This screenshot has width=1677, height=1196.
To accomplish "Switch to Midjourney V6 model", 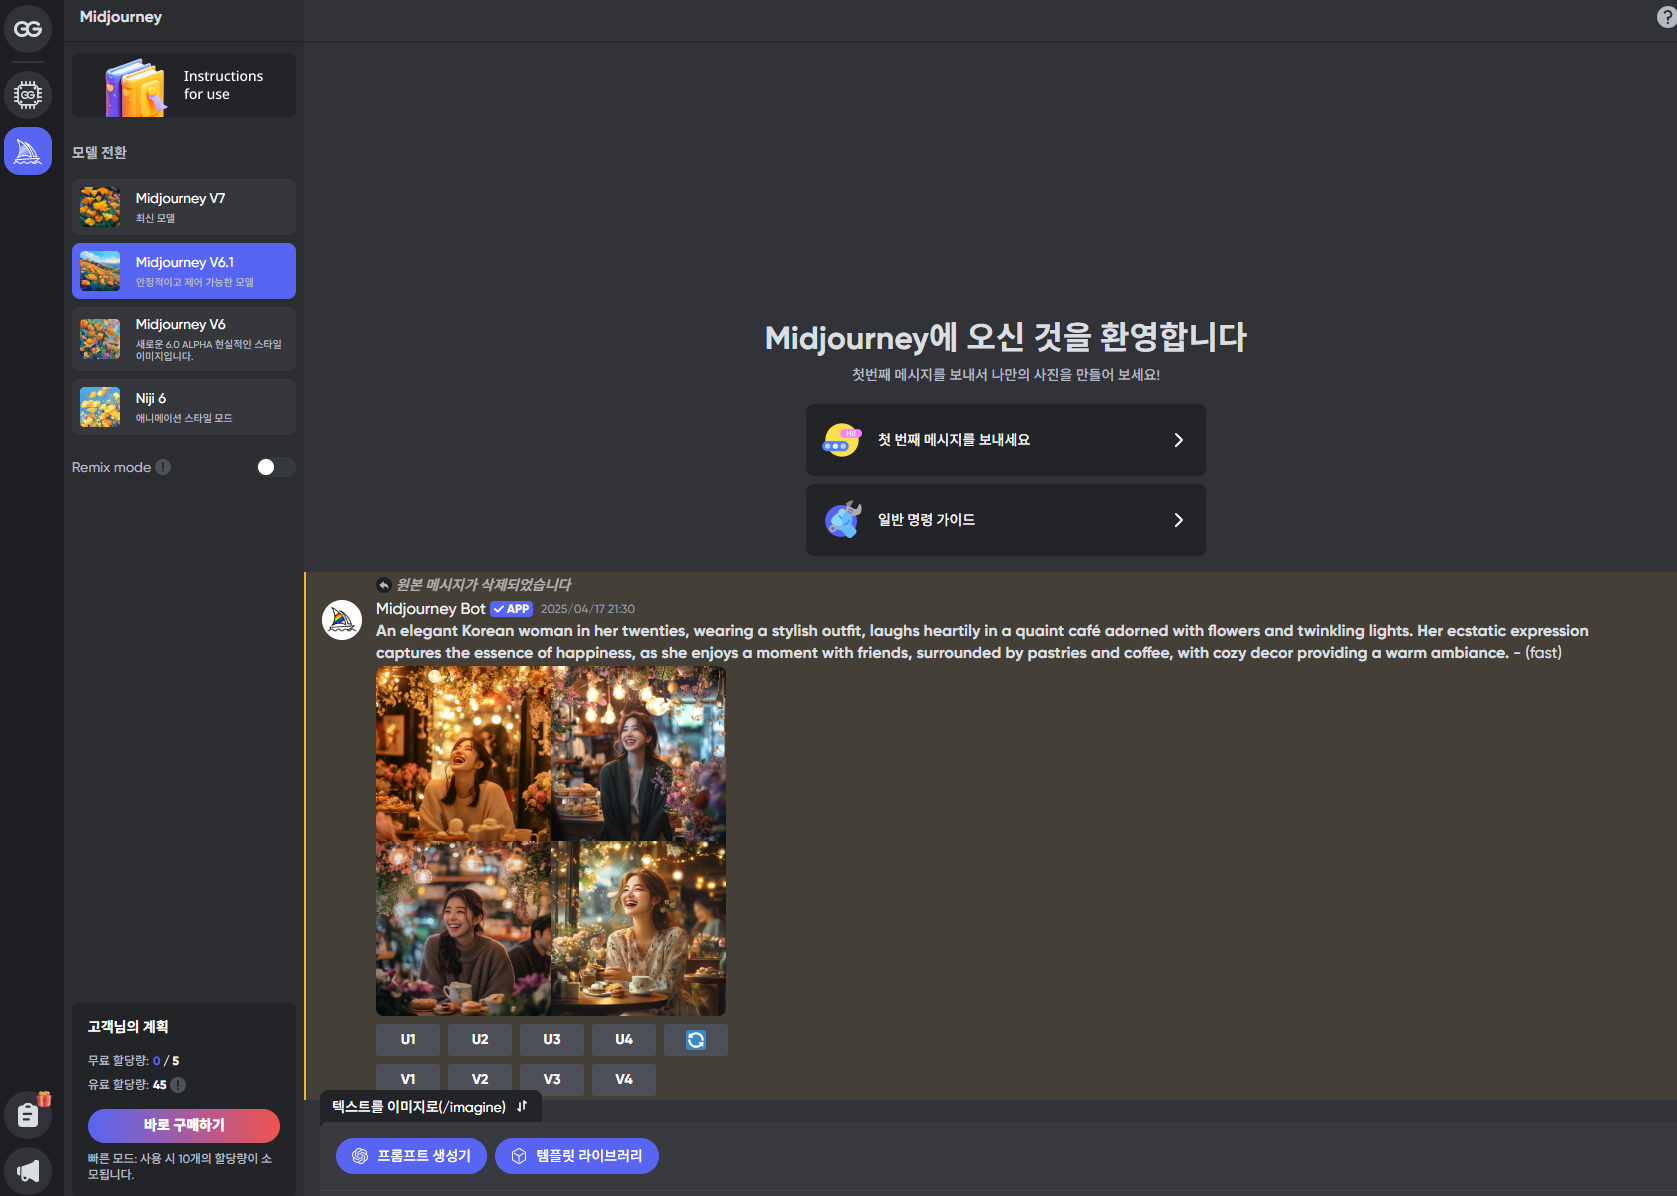I will (x=184, y=339).
